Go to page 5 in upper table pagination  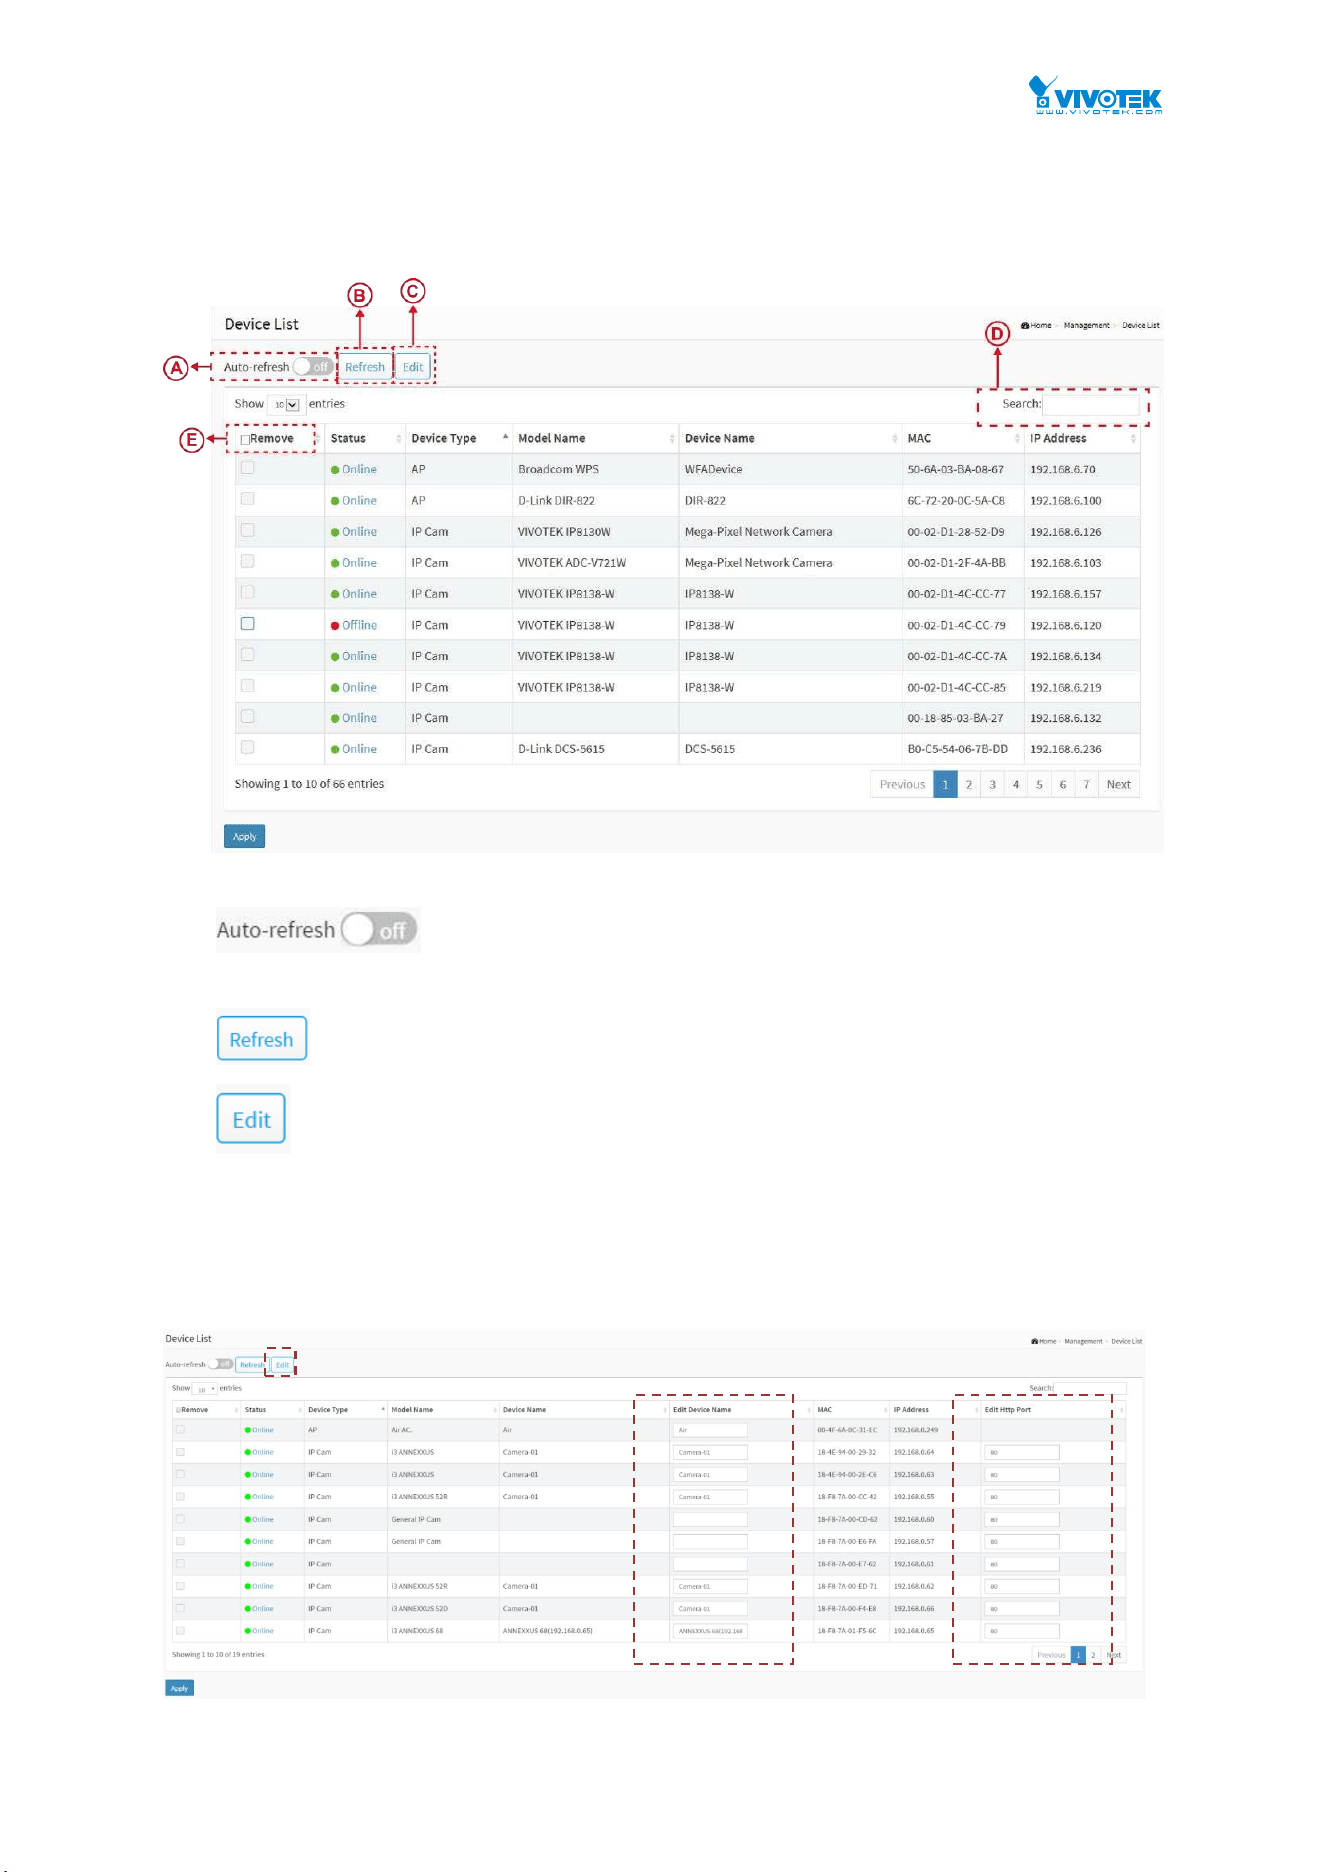[1039, 784]
